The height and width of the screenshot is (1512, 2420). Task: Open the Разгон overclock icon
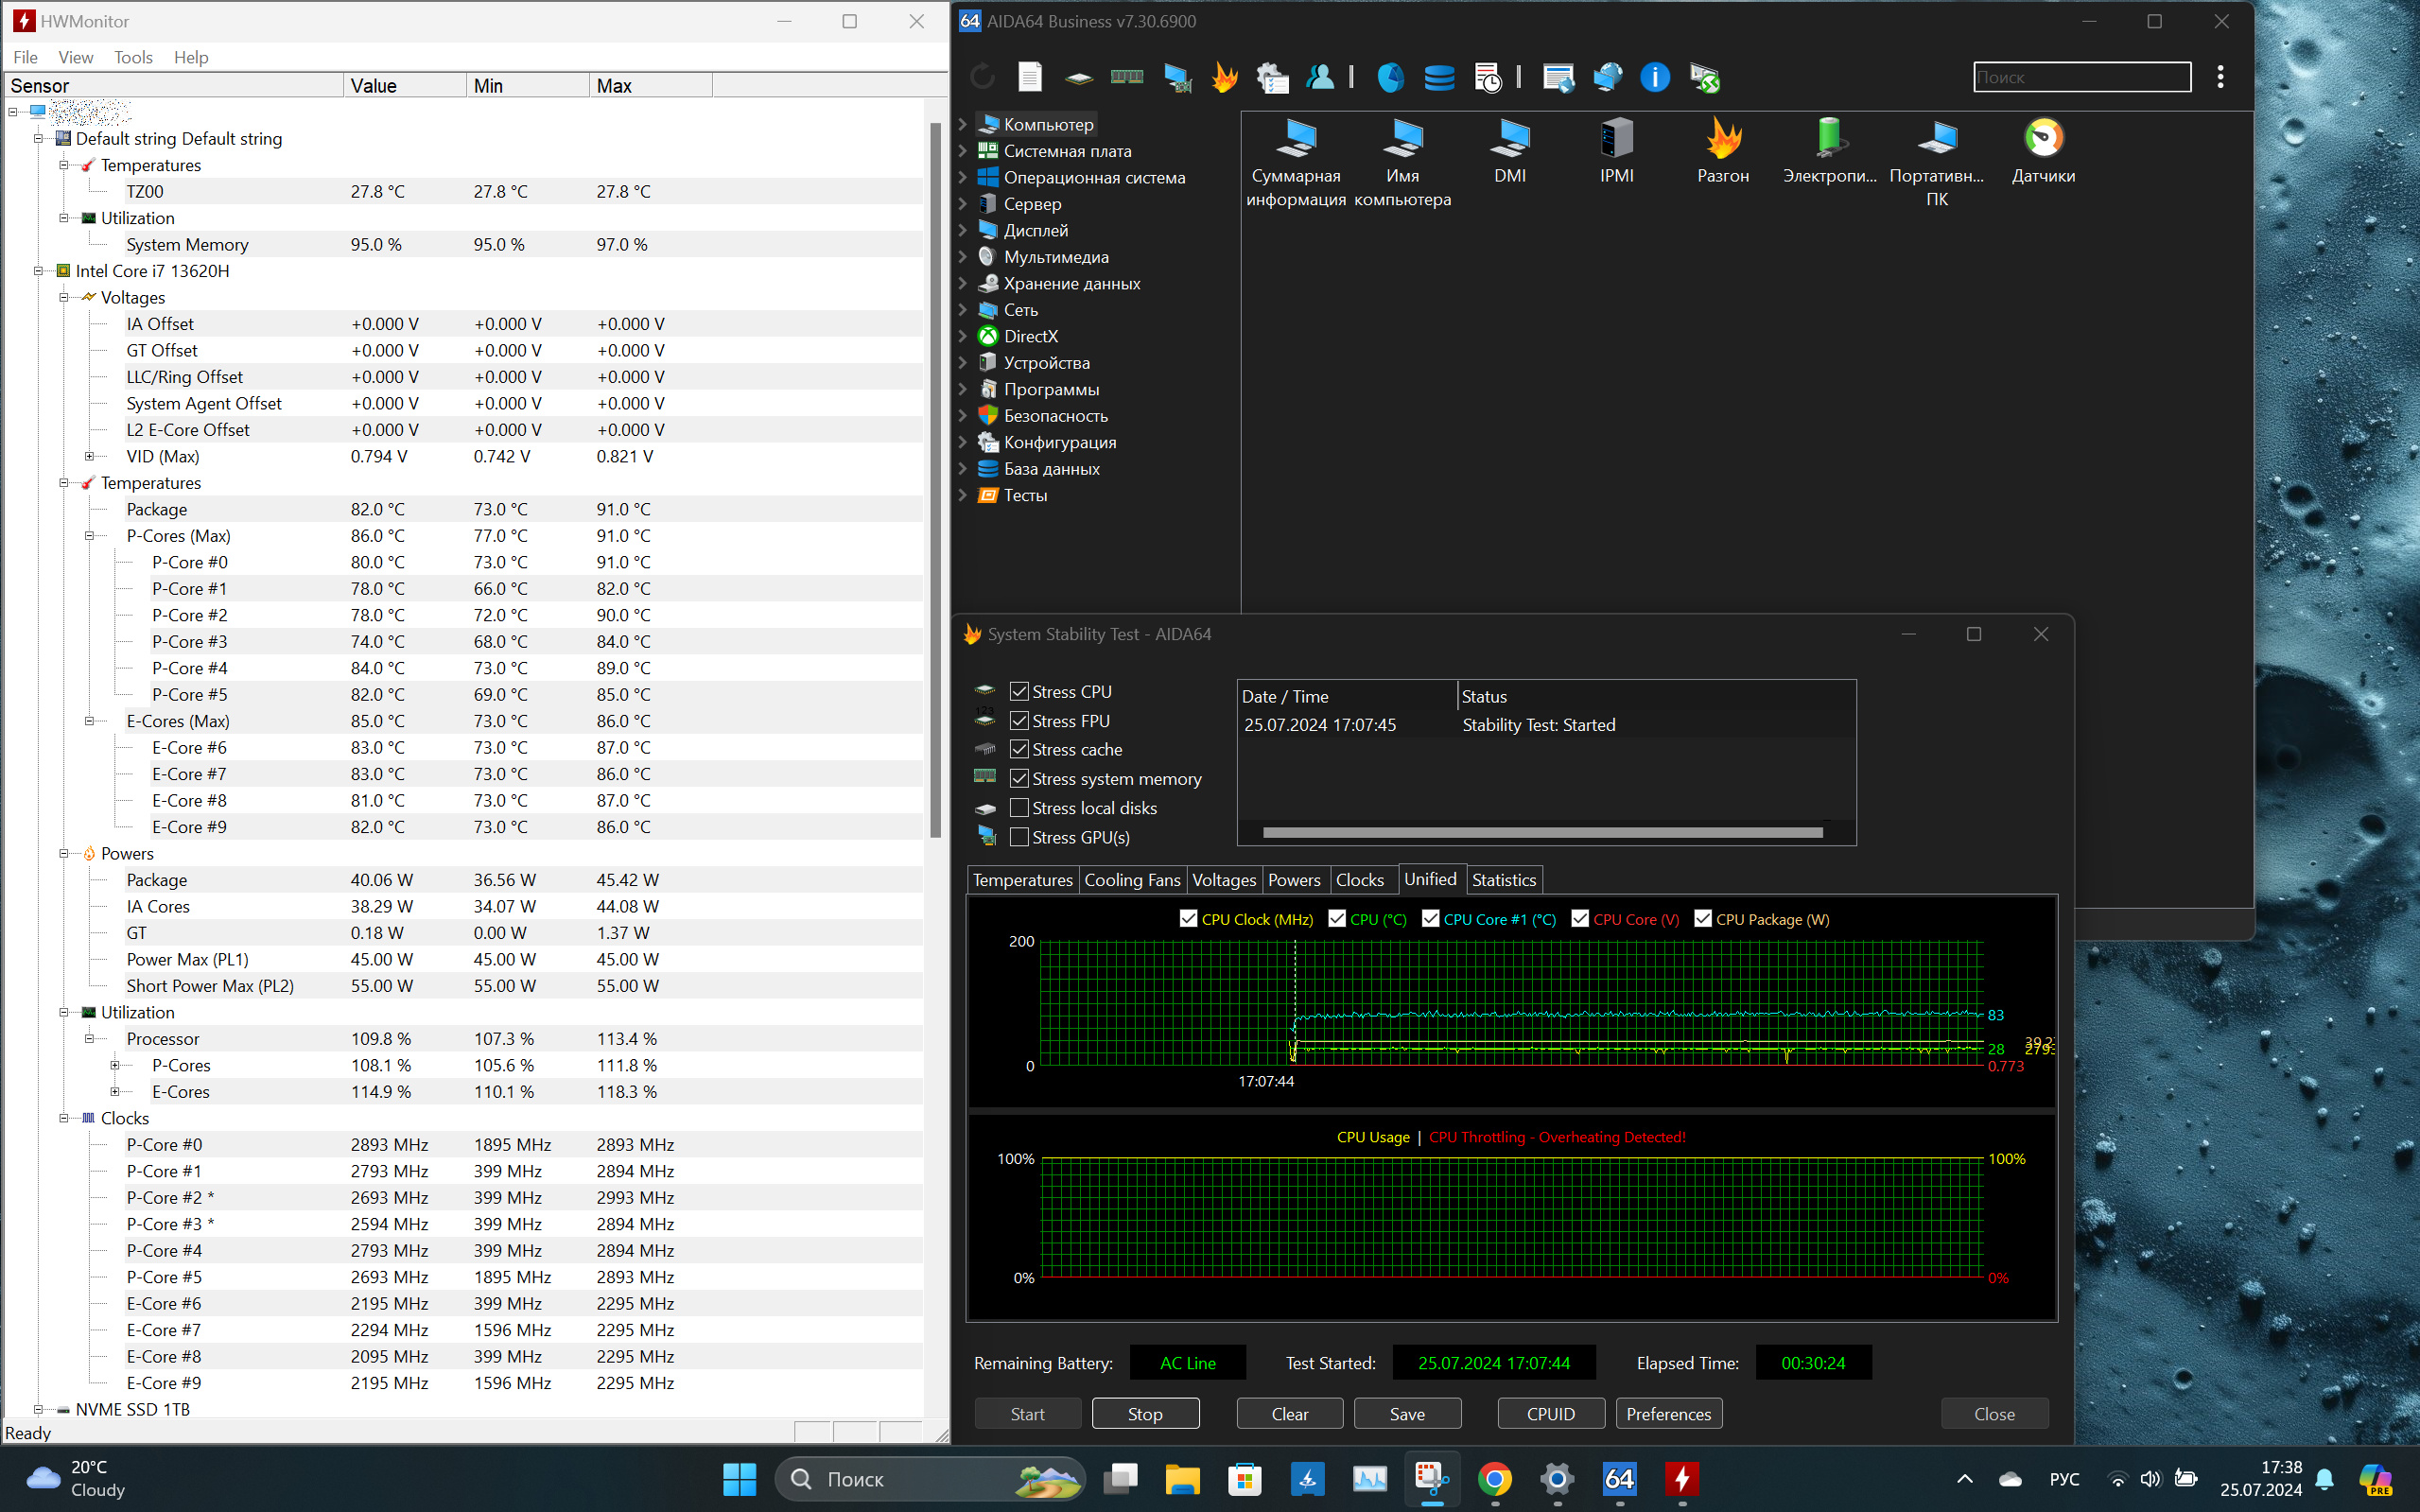click(1723, 150)
